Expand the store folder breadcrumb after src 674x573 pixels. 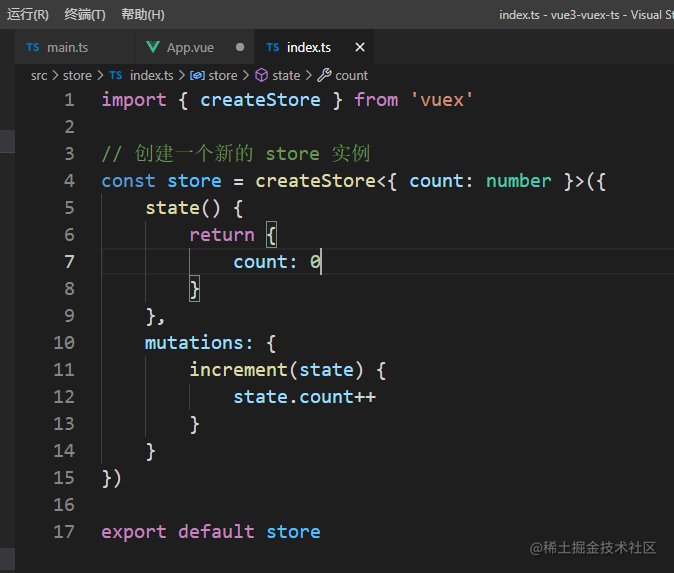click(x=77, y=76)
